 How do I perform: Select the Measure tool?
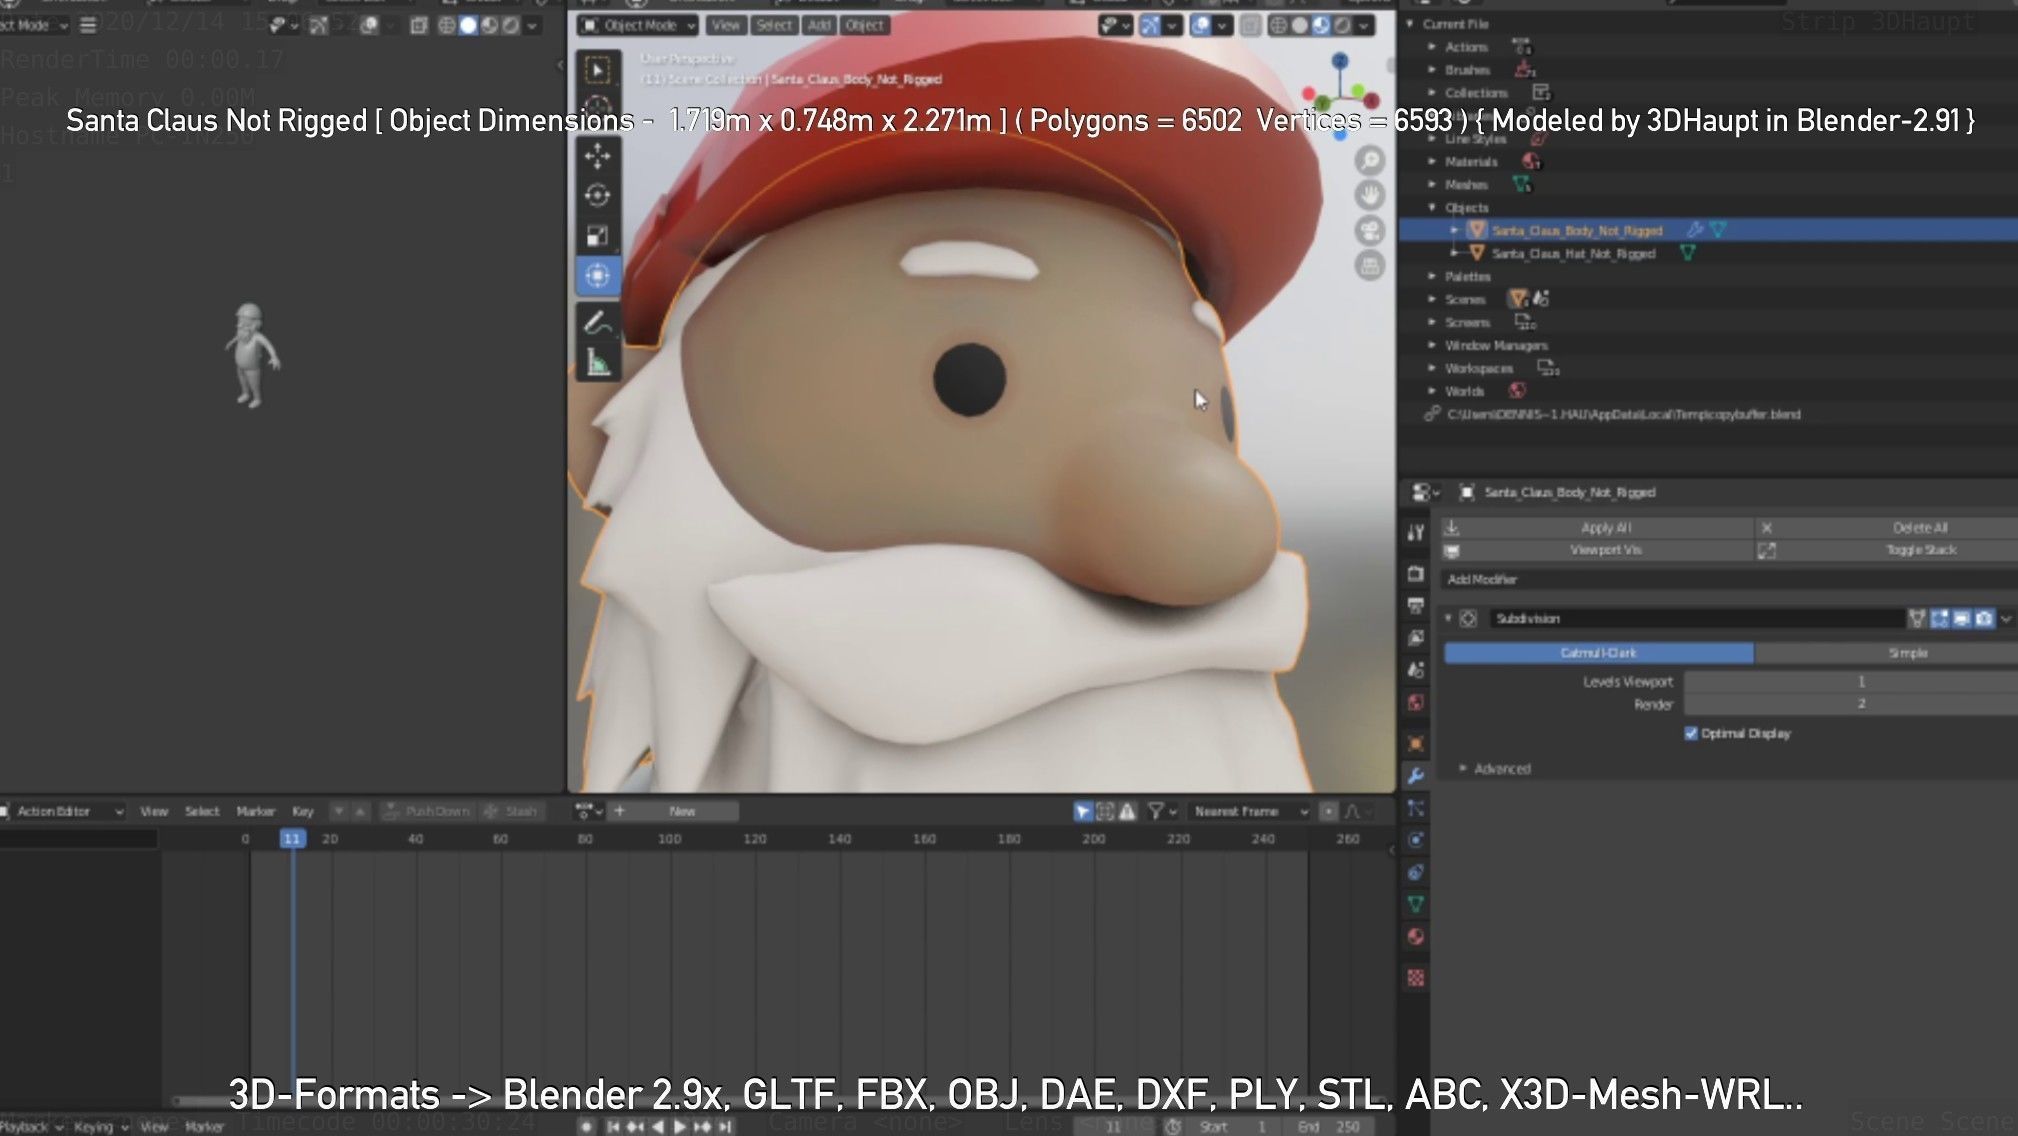[x=598, y=362]
